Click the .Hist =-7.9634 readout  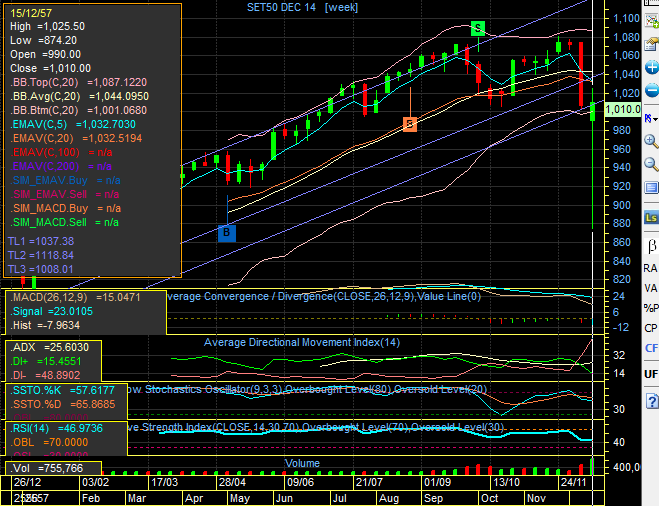click(45, 325)
